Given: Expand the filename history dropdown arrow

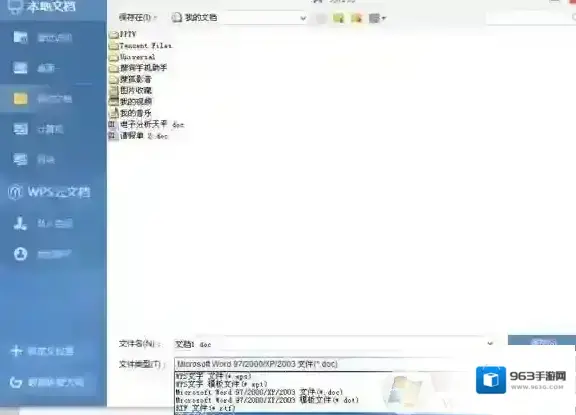Looking at the screenshot, I should click(x=490, y=344).
